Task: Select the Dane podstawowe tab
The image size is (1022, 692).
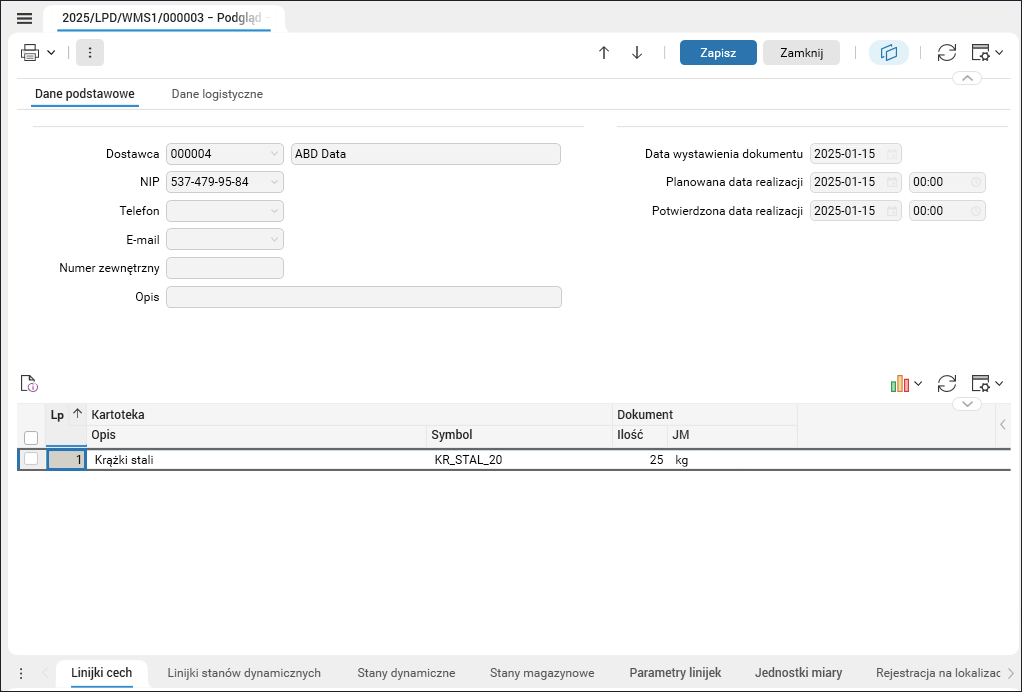Action: point(85,94)
